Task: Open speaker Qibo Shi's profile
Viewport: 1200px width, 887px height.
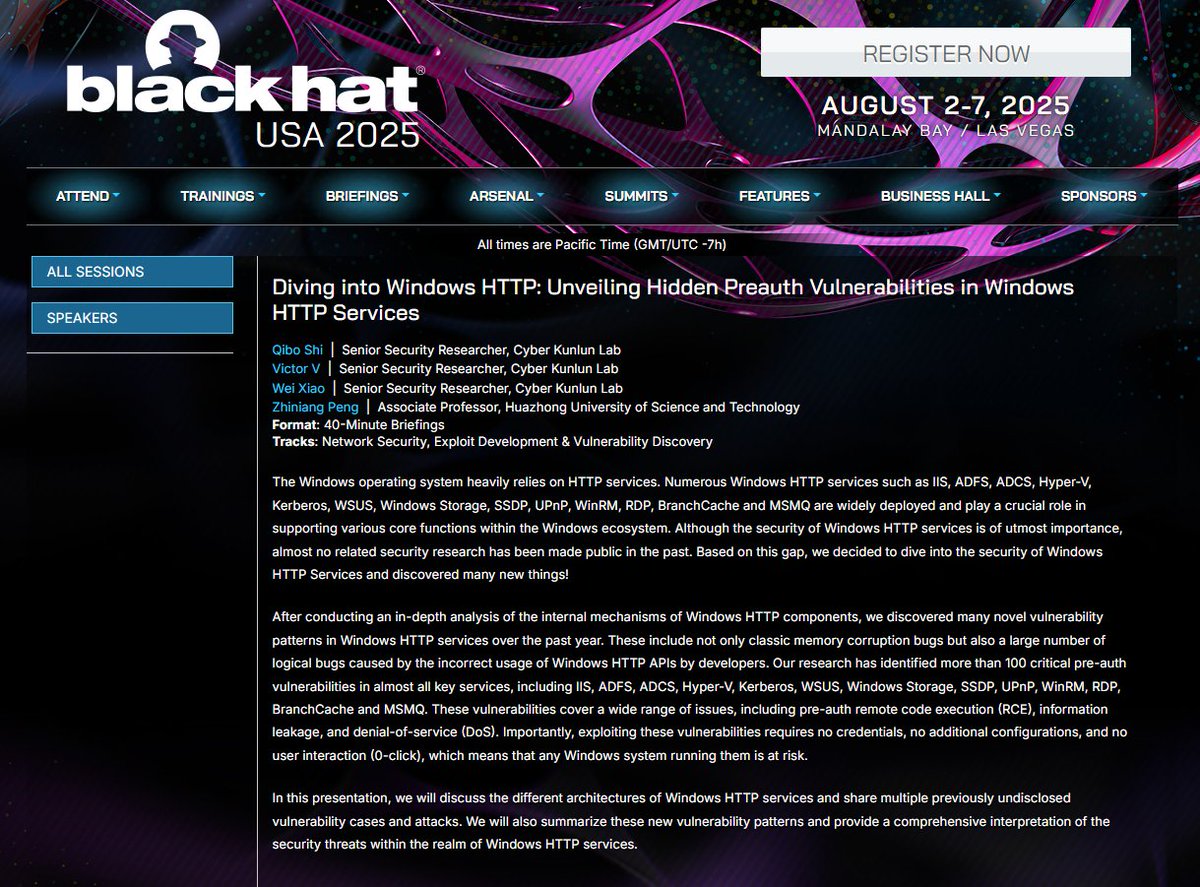Action: coord(298,350)
